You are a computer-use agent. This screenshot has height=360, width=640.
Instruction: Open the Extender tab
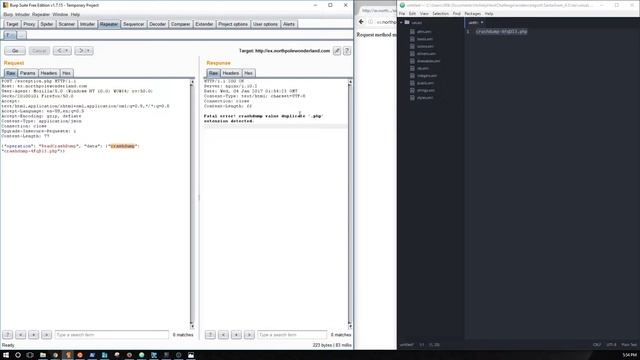click(204, 24)
